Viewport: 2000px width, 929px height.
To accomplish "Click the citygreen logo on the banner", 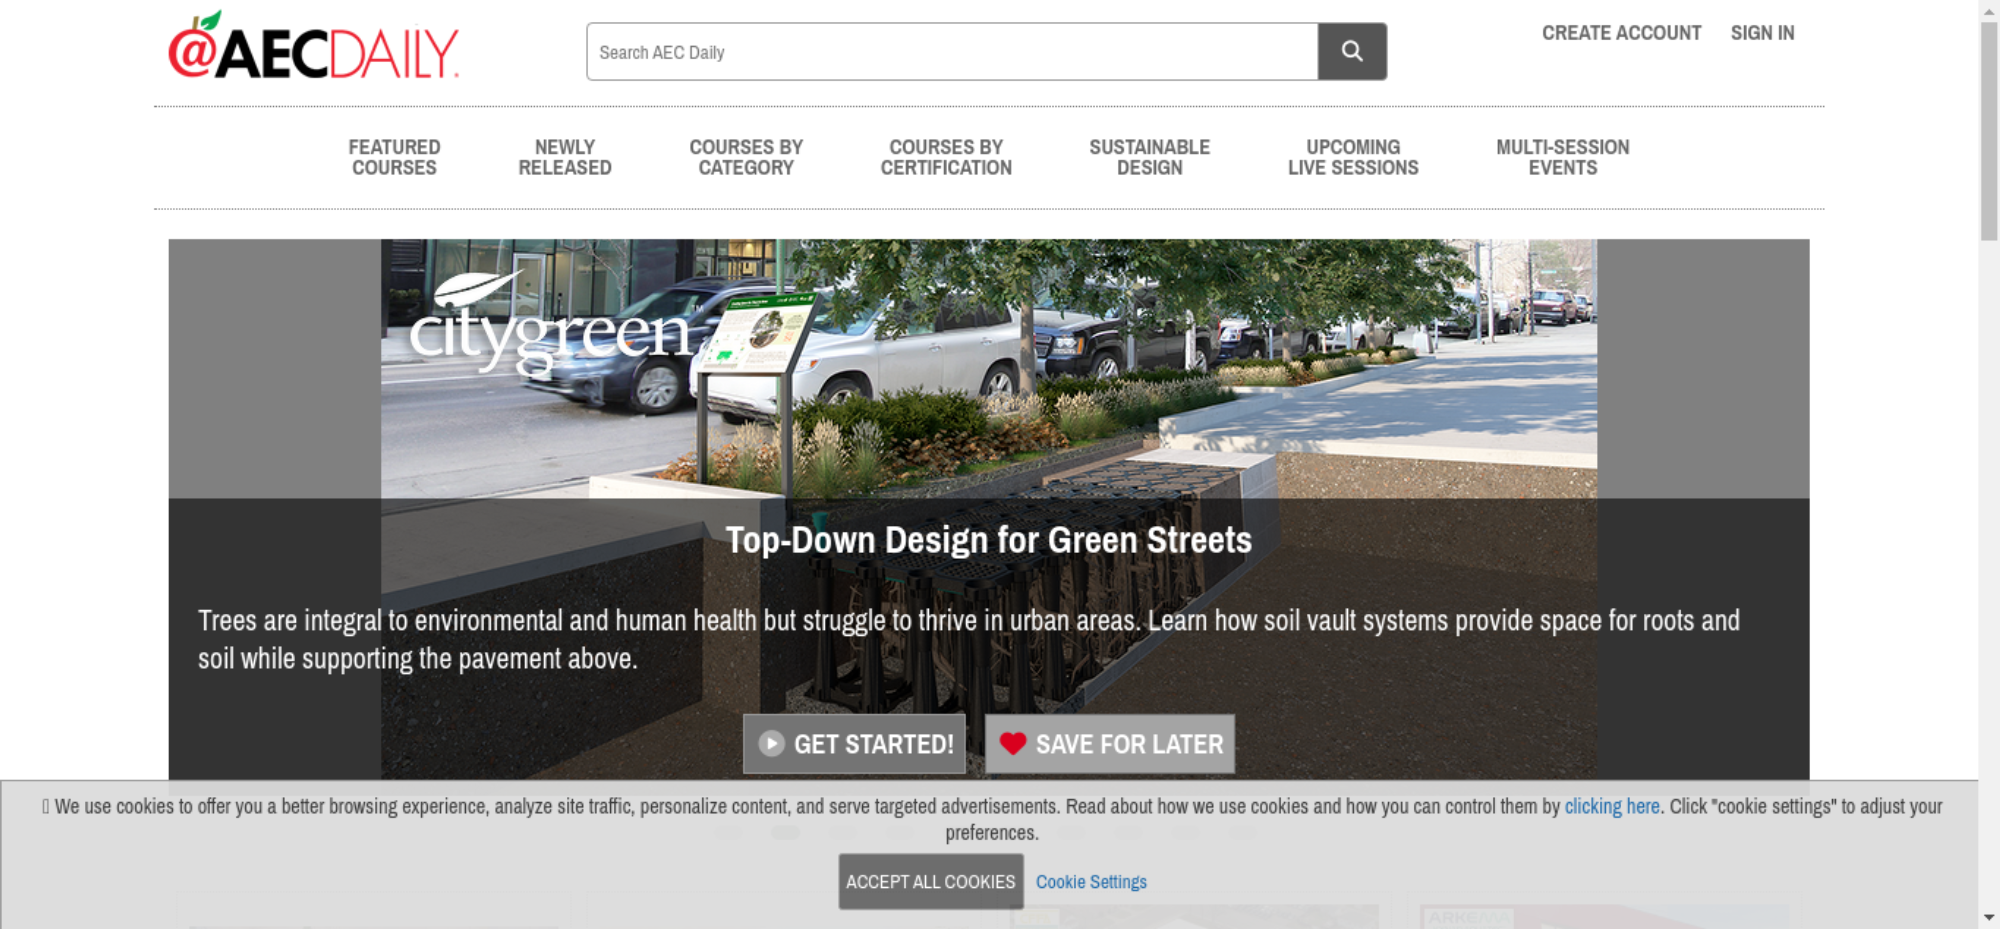I will pos(549,326).
